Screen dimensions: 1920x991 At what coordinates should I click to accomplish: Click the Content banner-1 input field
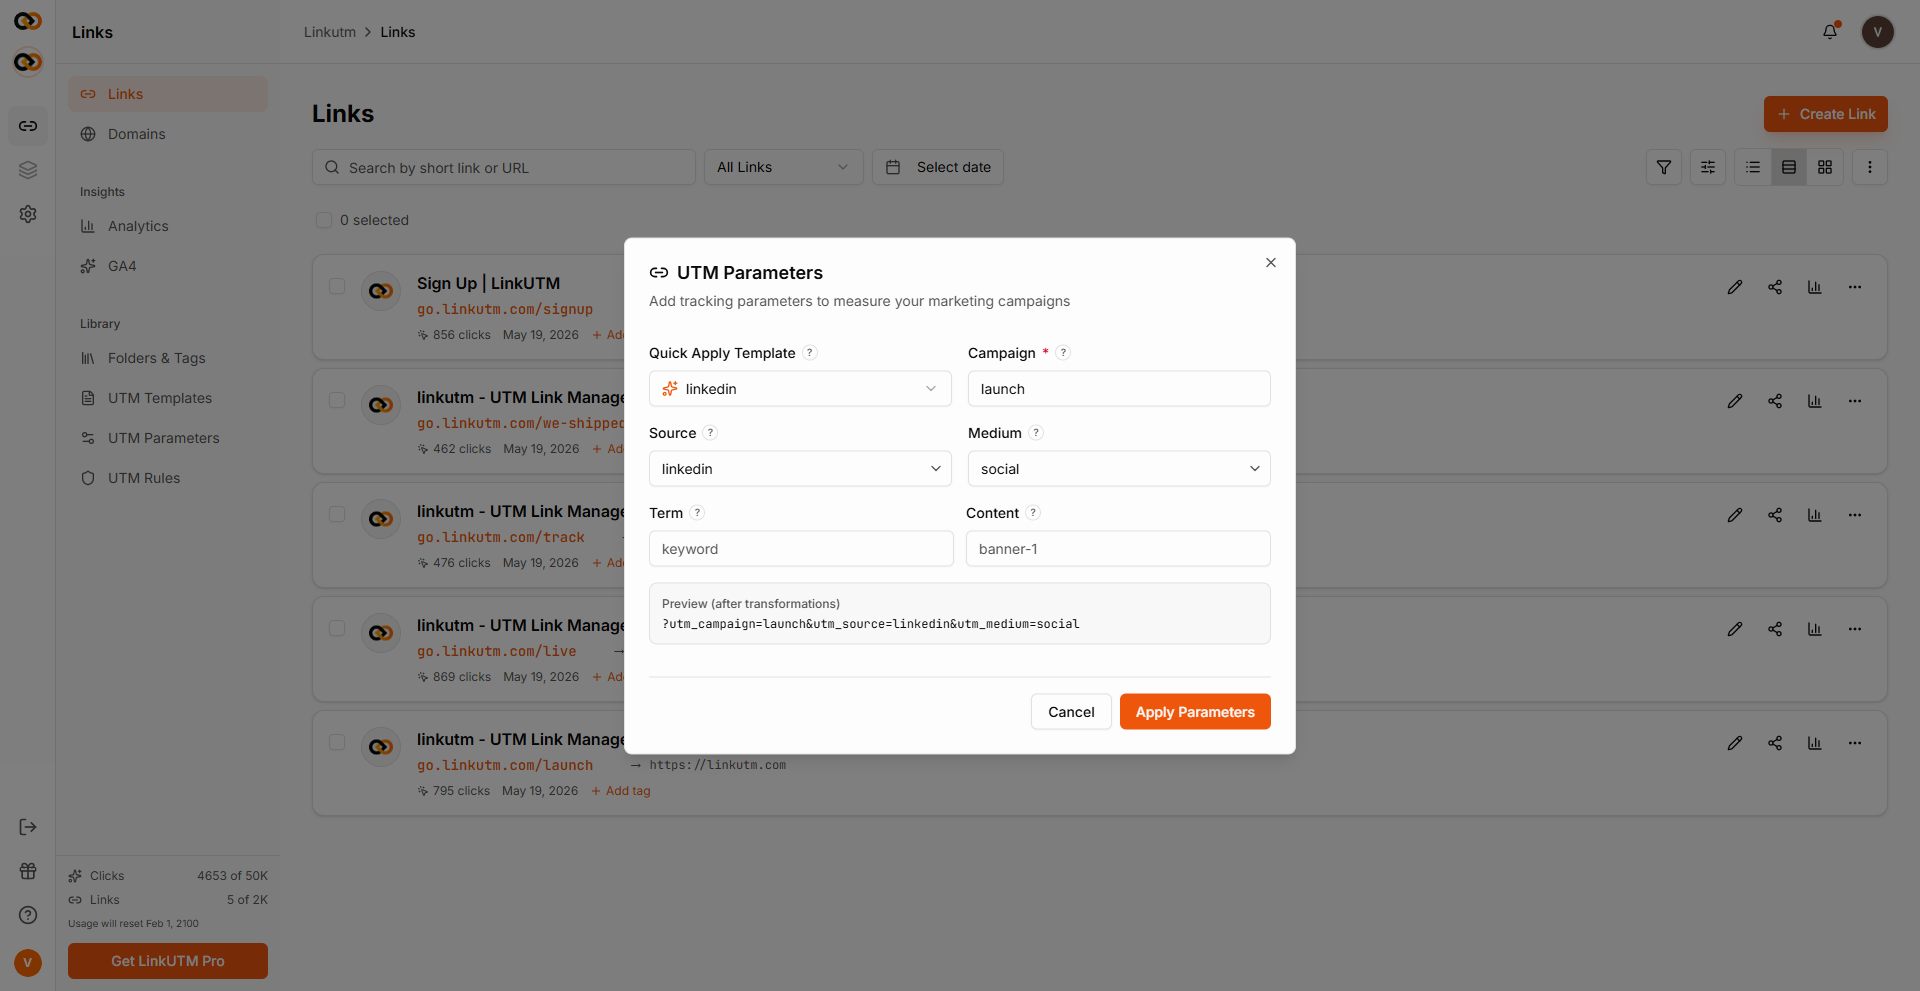pyautogui.click(x=1118, y=549)
